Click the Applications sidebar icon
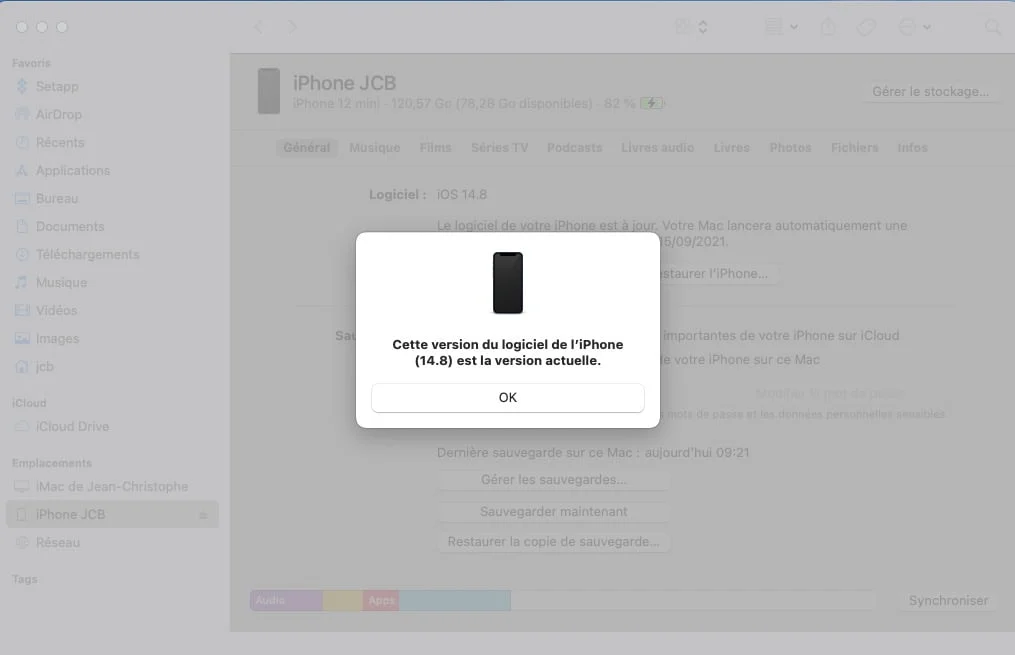Viewport: 1015px width, 655px height. point(22,170)
